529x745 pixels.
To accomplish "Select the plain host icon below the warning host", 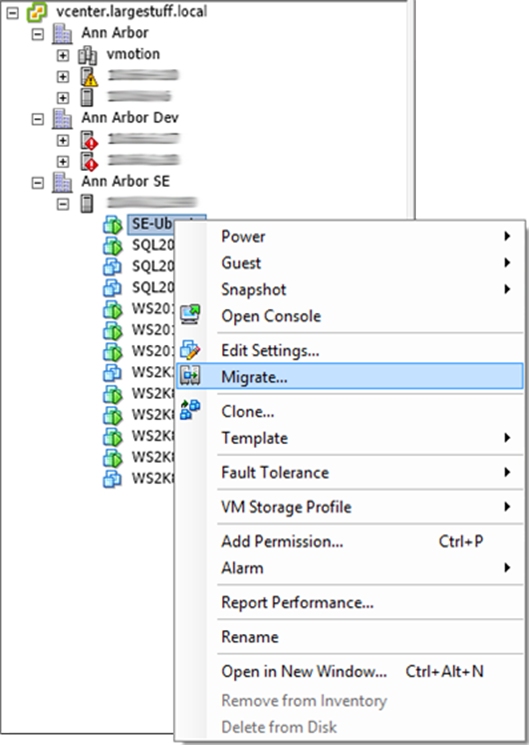I will click(87, 97).
